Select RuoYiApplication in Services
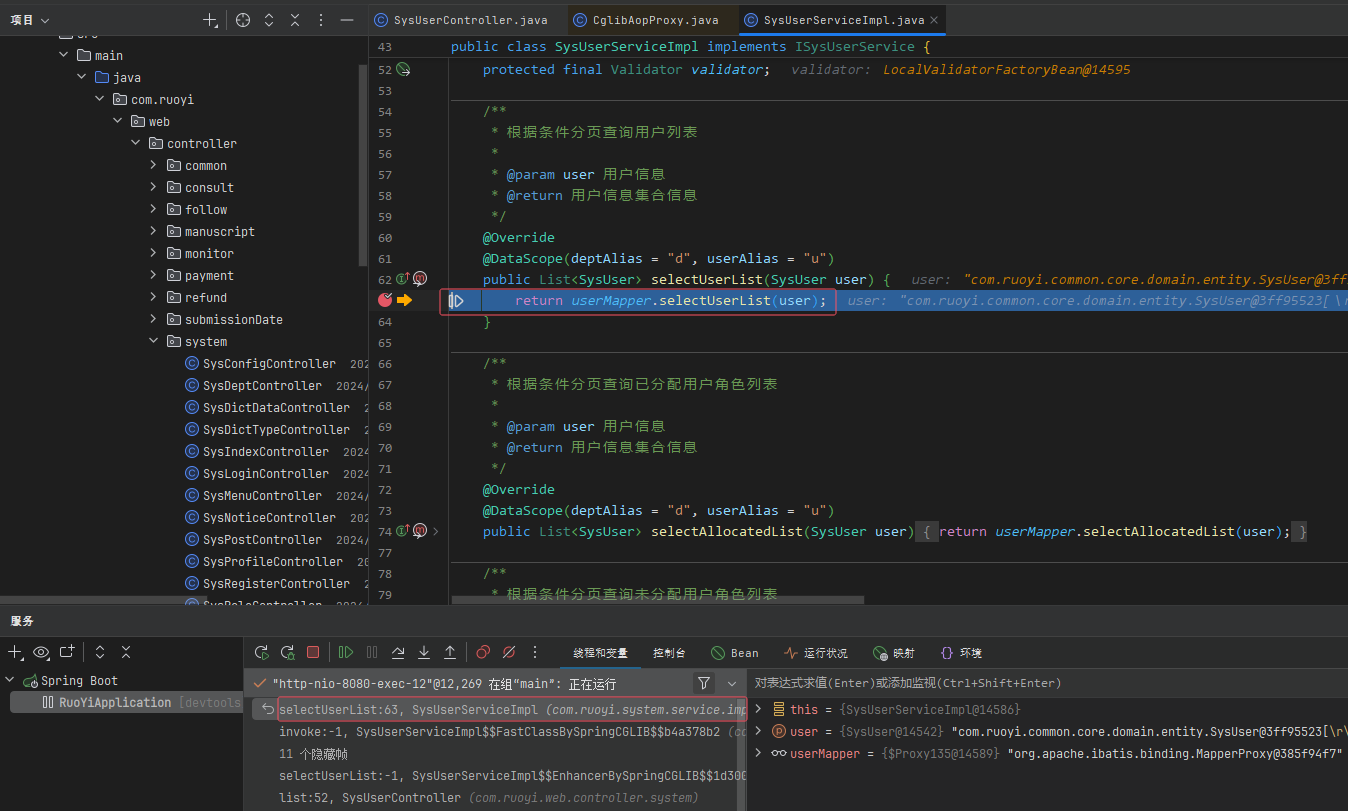 tap(127, 702)
